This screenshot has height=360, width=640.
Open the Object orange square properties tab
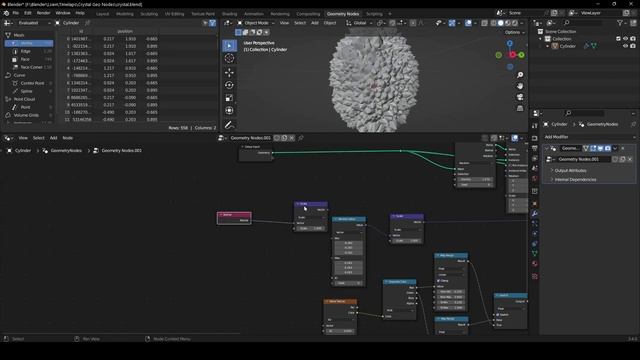point(535,203)
